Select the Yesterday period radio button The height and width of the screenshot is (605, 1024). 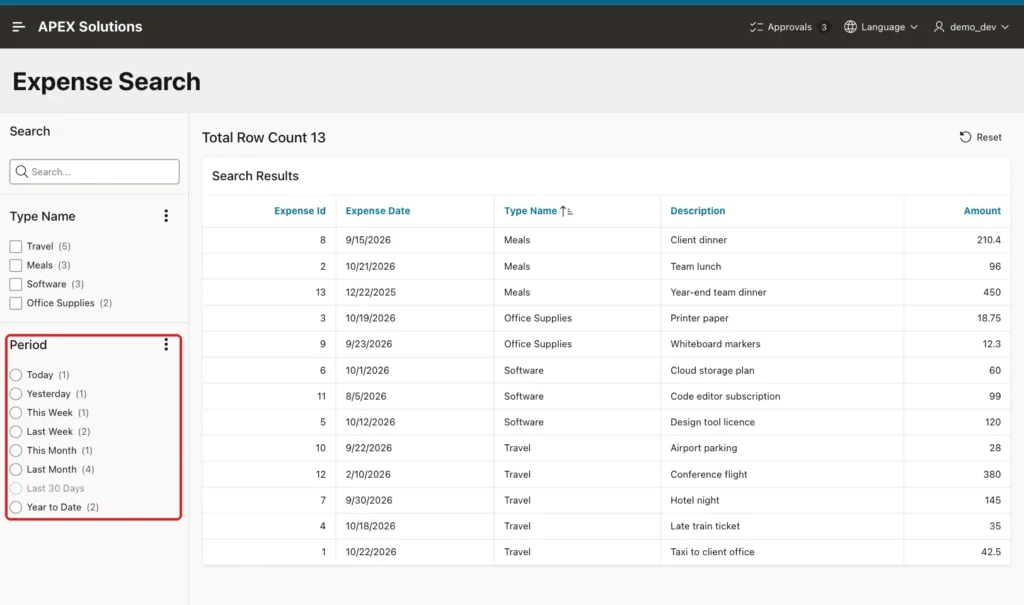(x=16, y=394)
